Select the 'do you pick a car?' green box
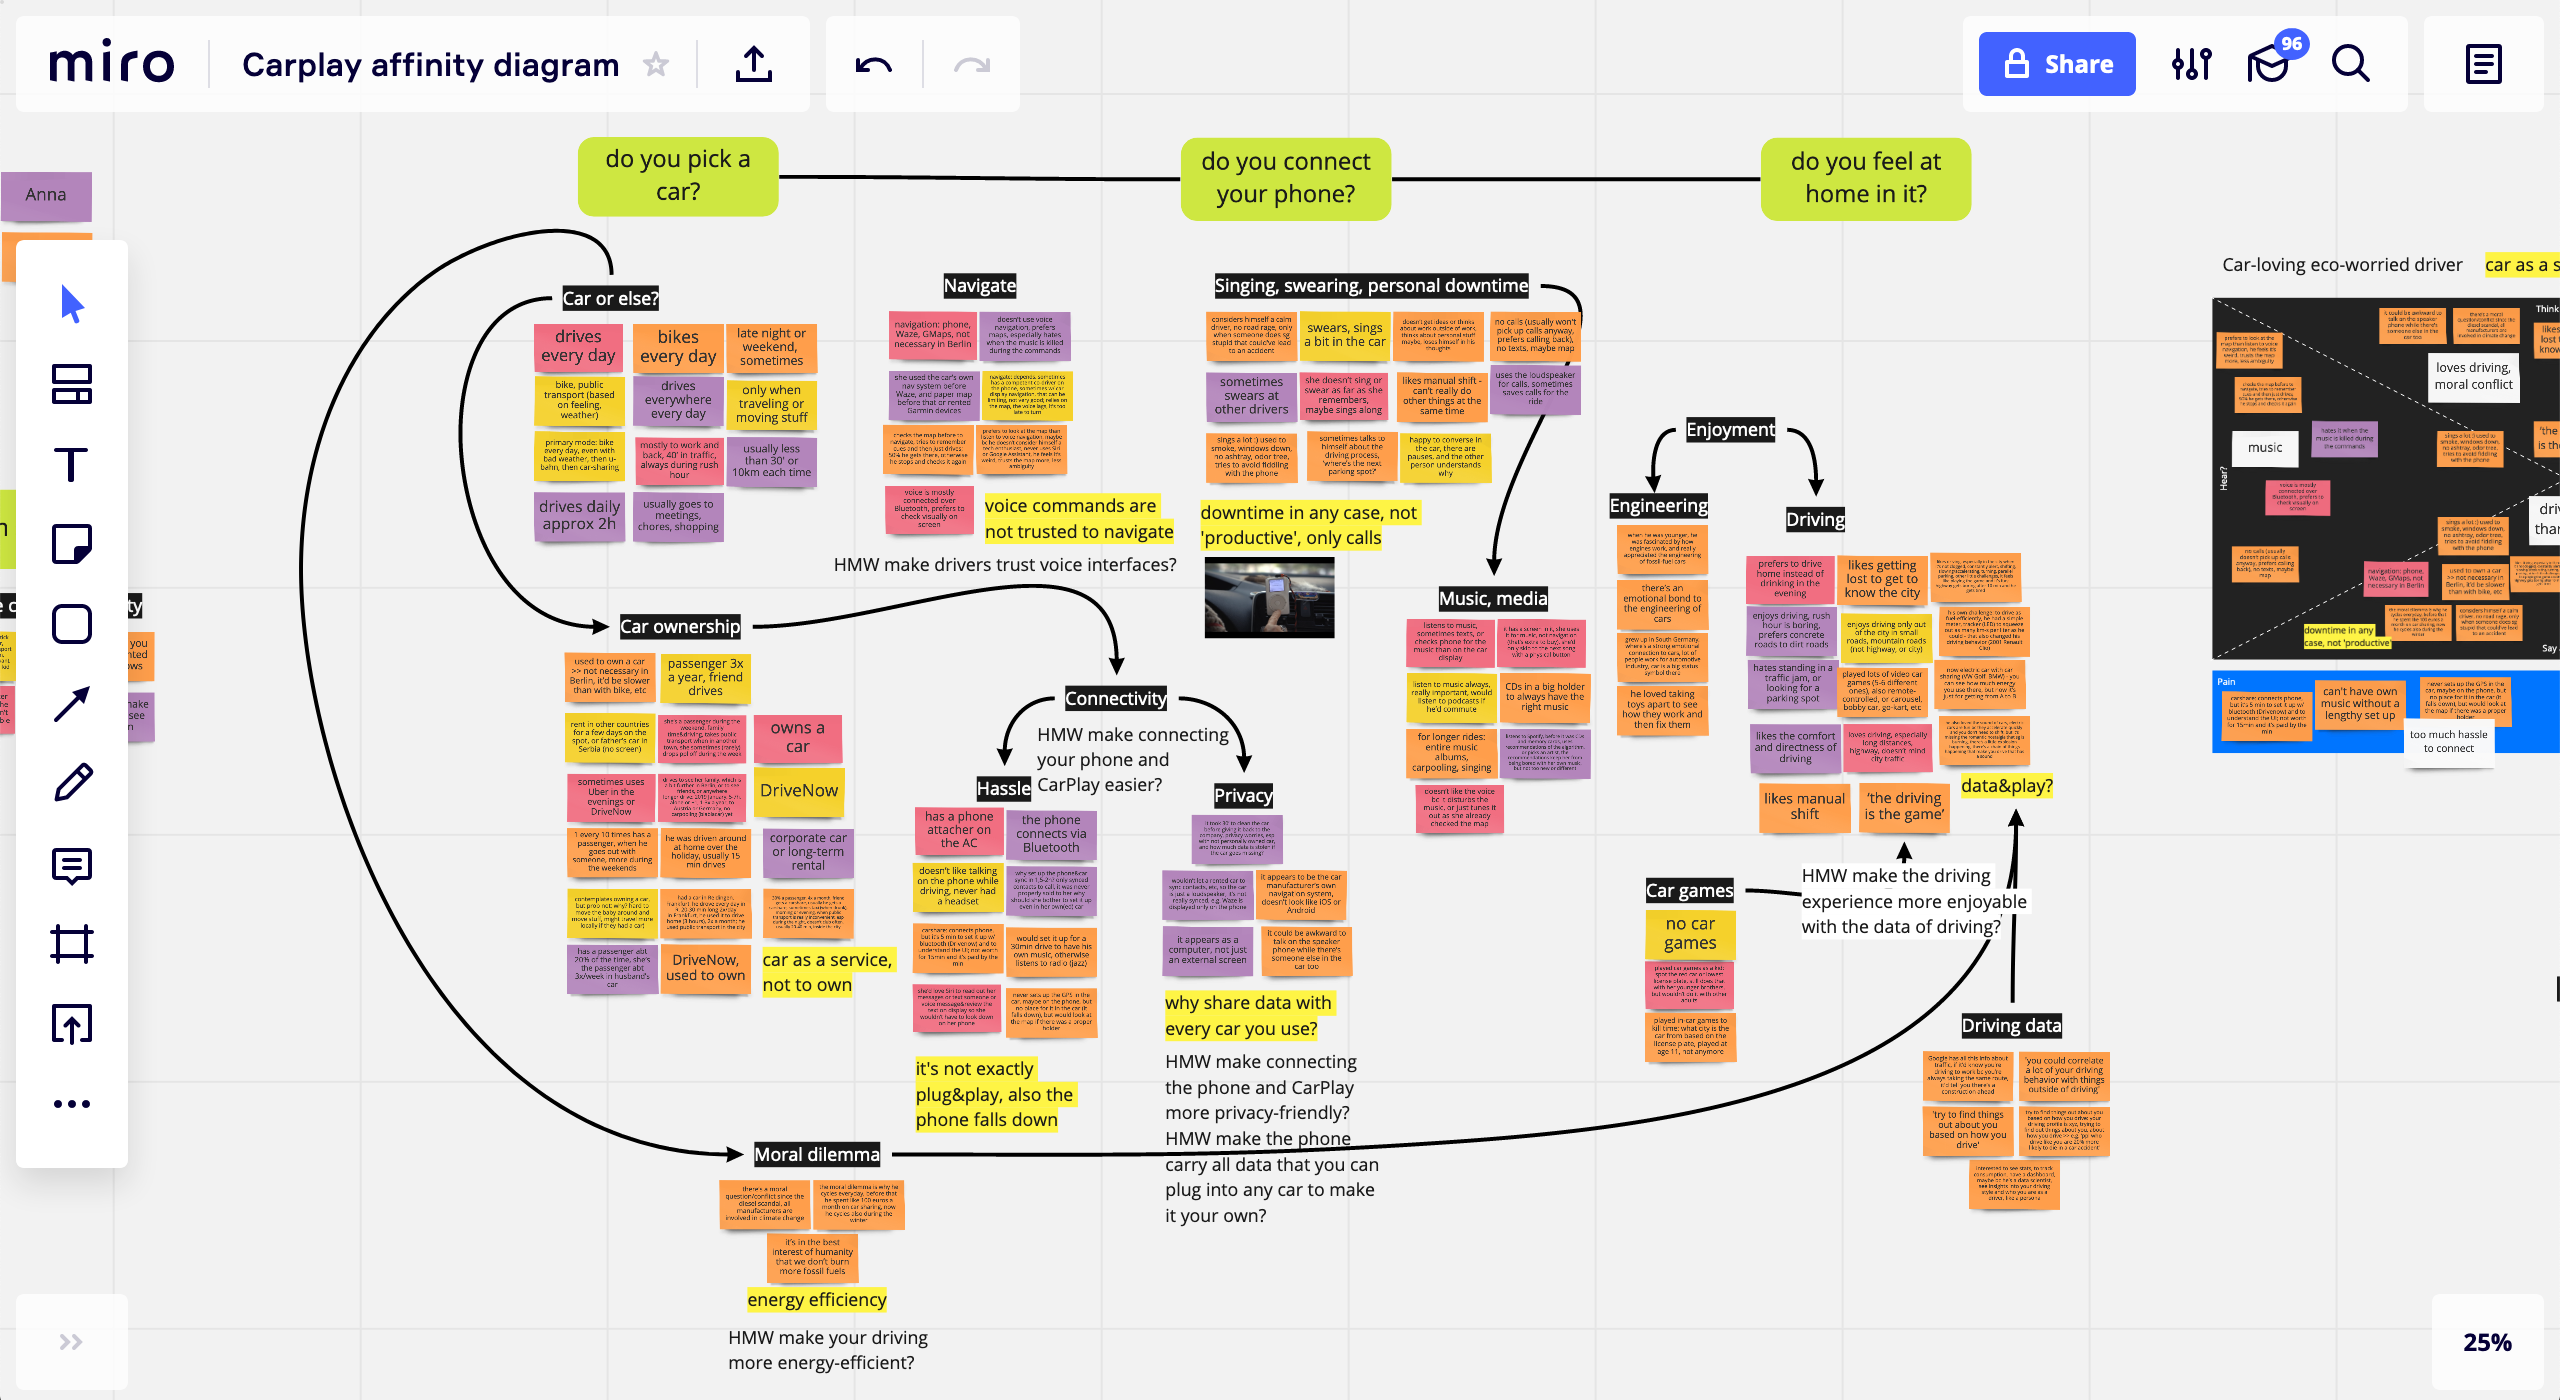This screenshot has width=2560, height=1400. 678,176
